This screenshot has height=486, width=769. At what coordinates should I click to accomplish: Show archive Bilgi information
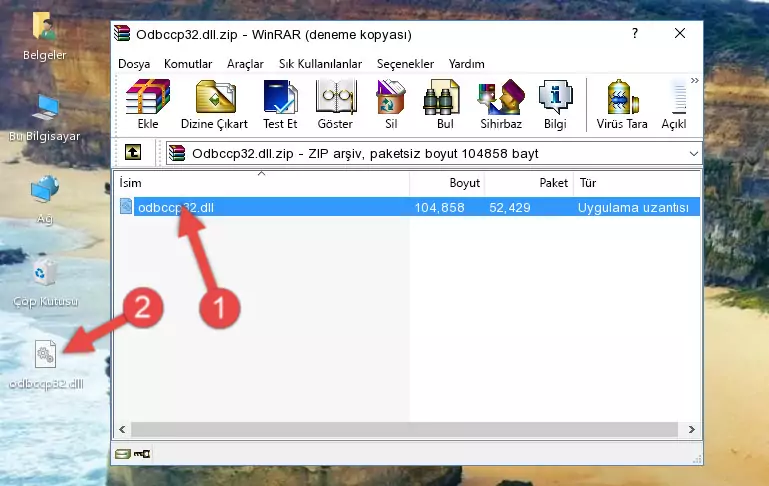tap(555, 97)
